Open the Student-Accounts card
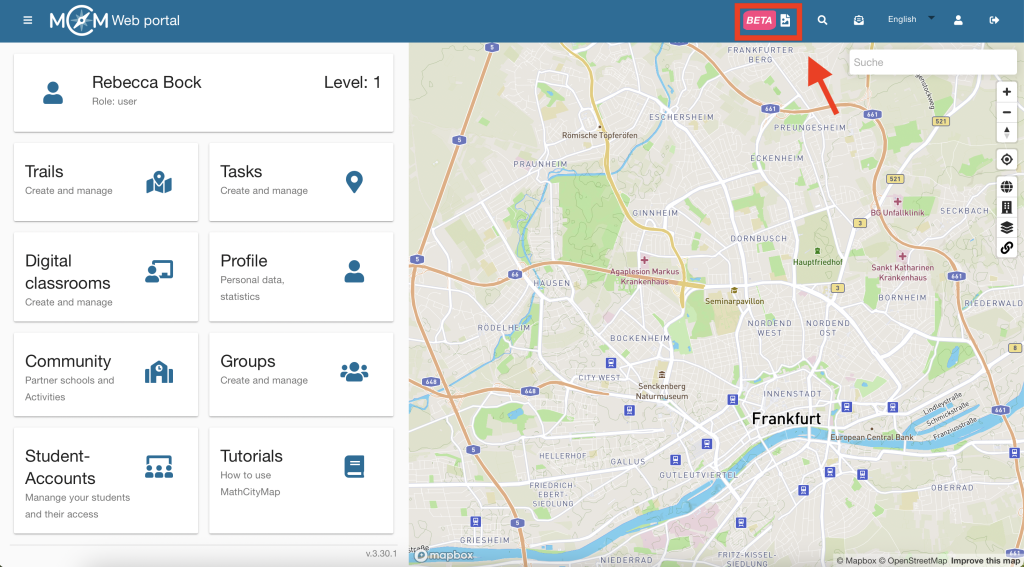Image resolution: width=1024 pixels, height=567 pixels. coord(106,481)
